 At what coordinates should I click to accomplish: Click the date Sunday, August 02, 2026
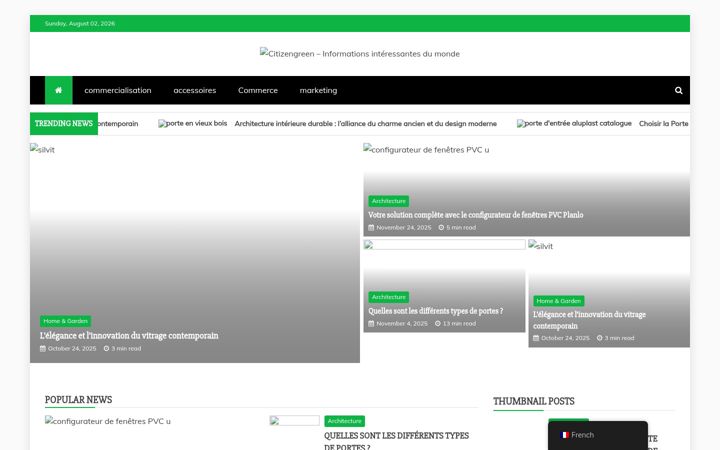click(x=80, y=23)
